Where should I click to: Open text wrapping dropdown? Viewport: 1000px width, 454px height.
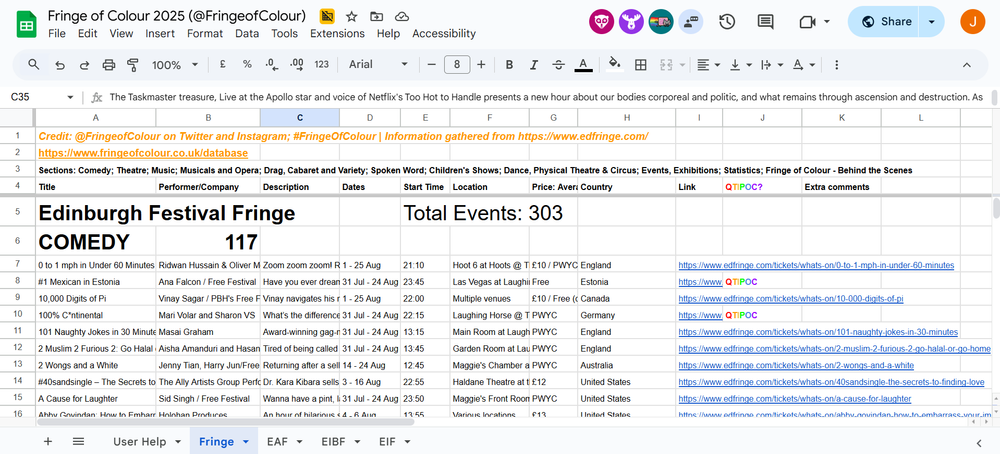(x=771, y=64)
